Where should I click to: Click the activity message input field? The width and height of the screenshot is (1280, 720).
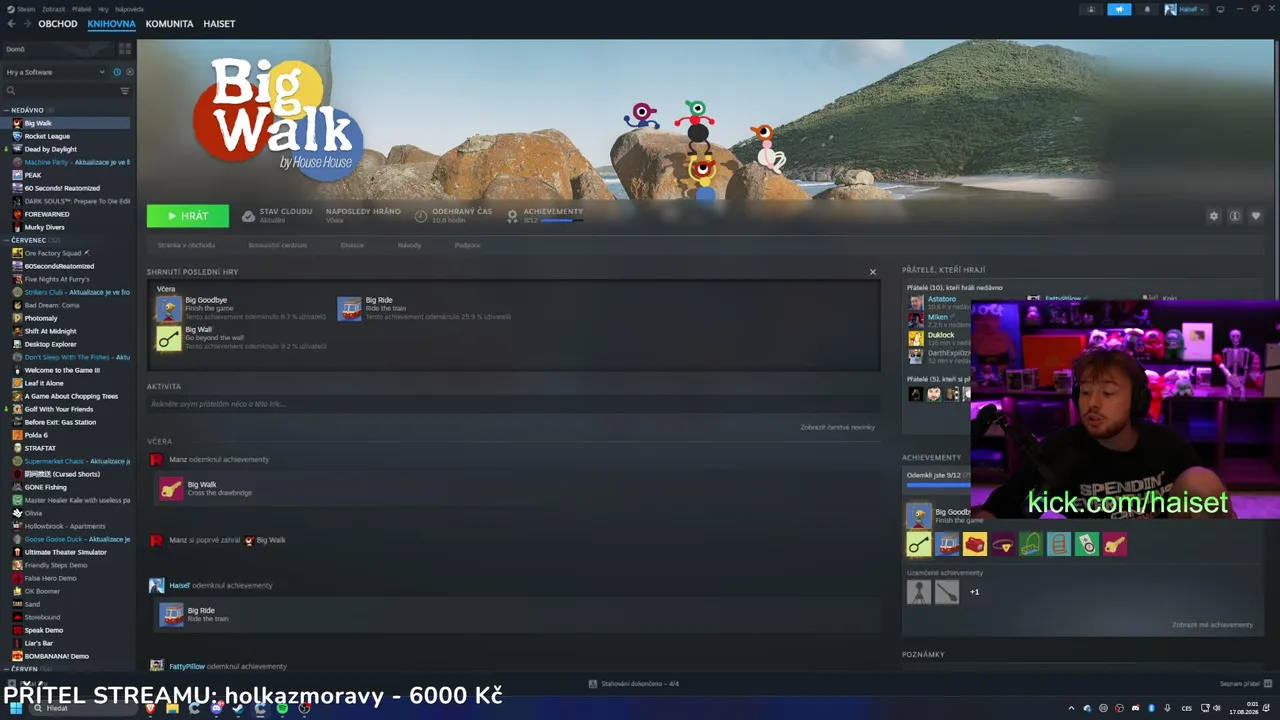click(513, 404)
